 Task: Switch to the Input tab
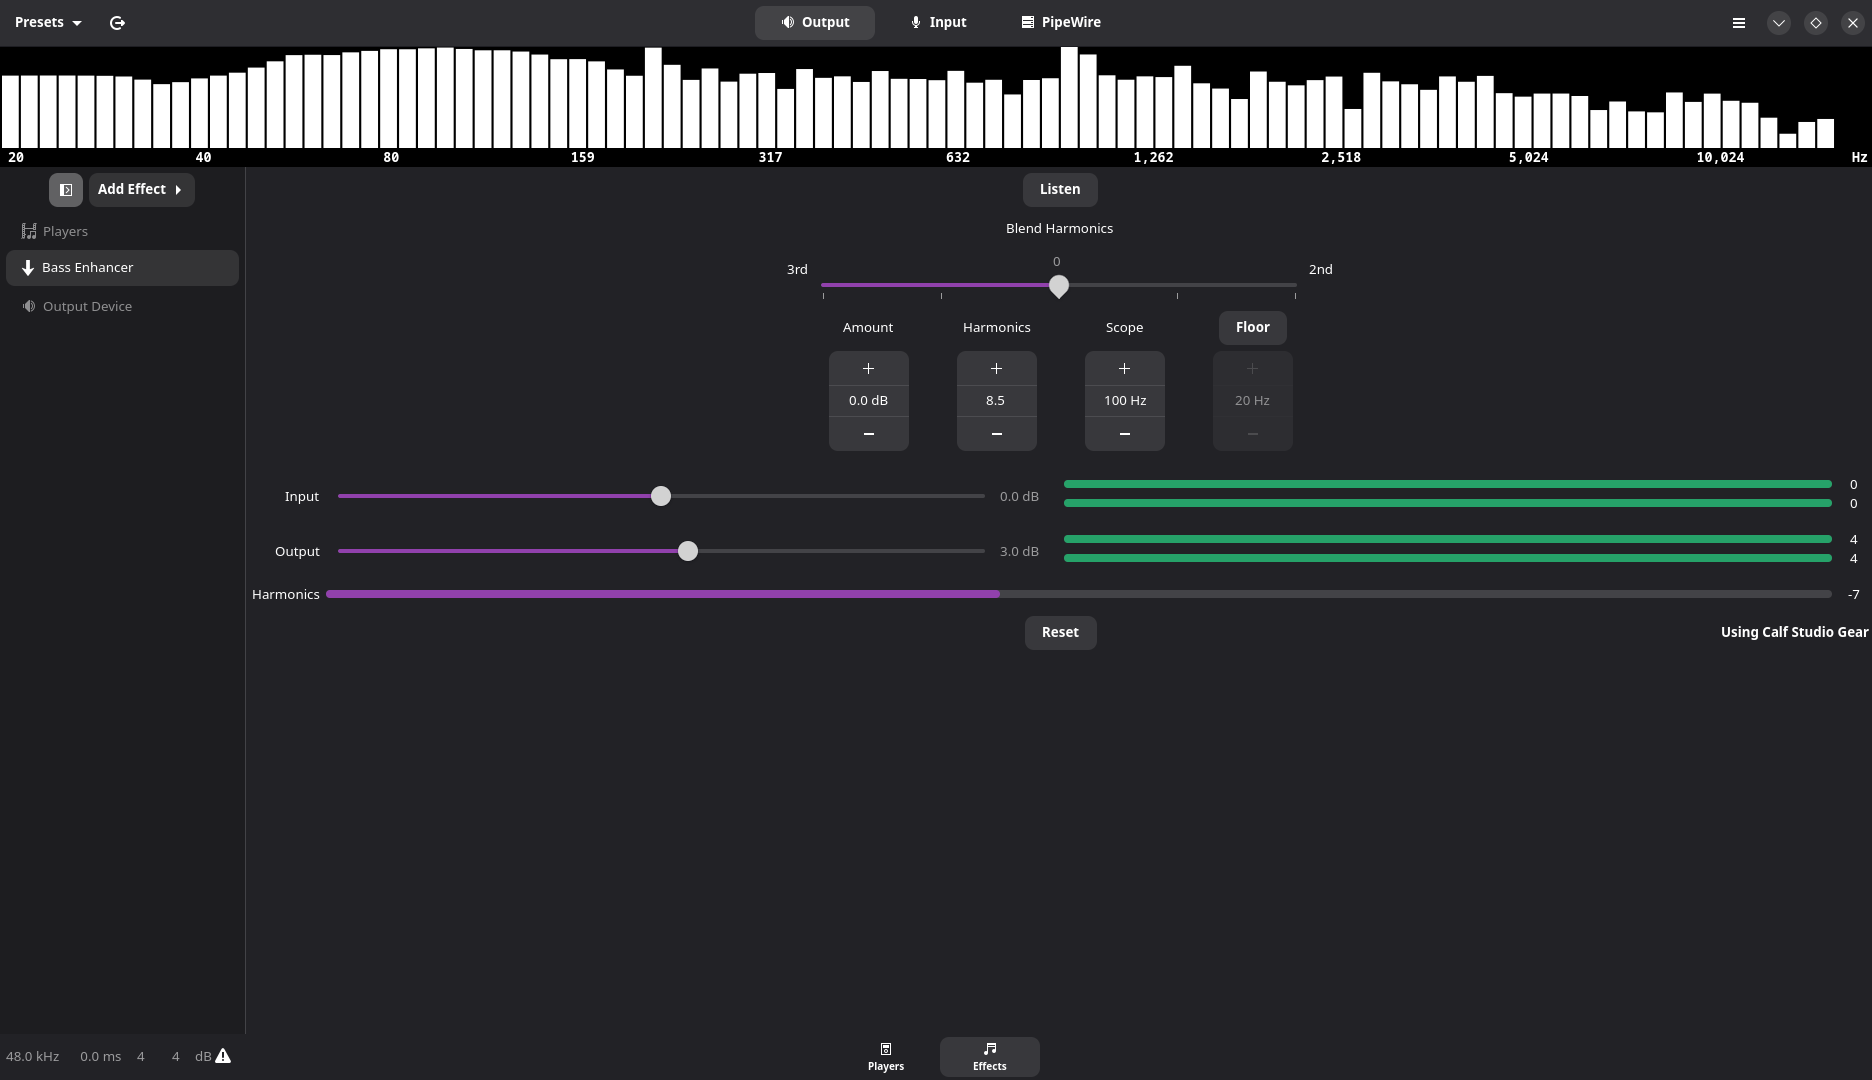pos(938,23)
